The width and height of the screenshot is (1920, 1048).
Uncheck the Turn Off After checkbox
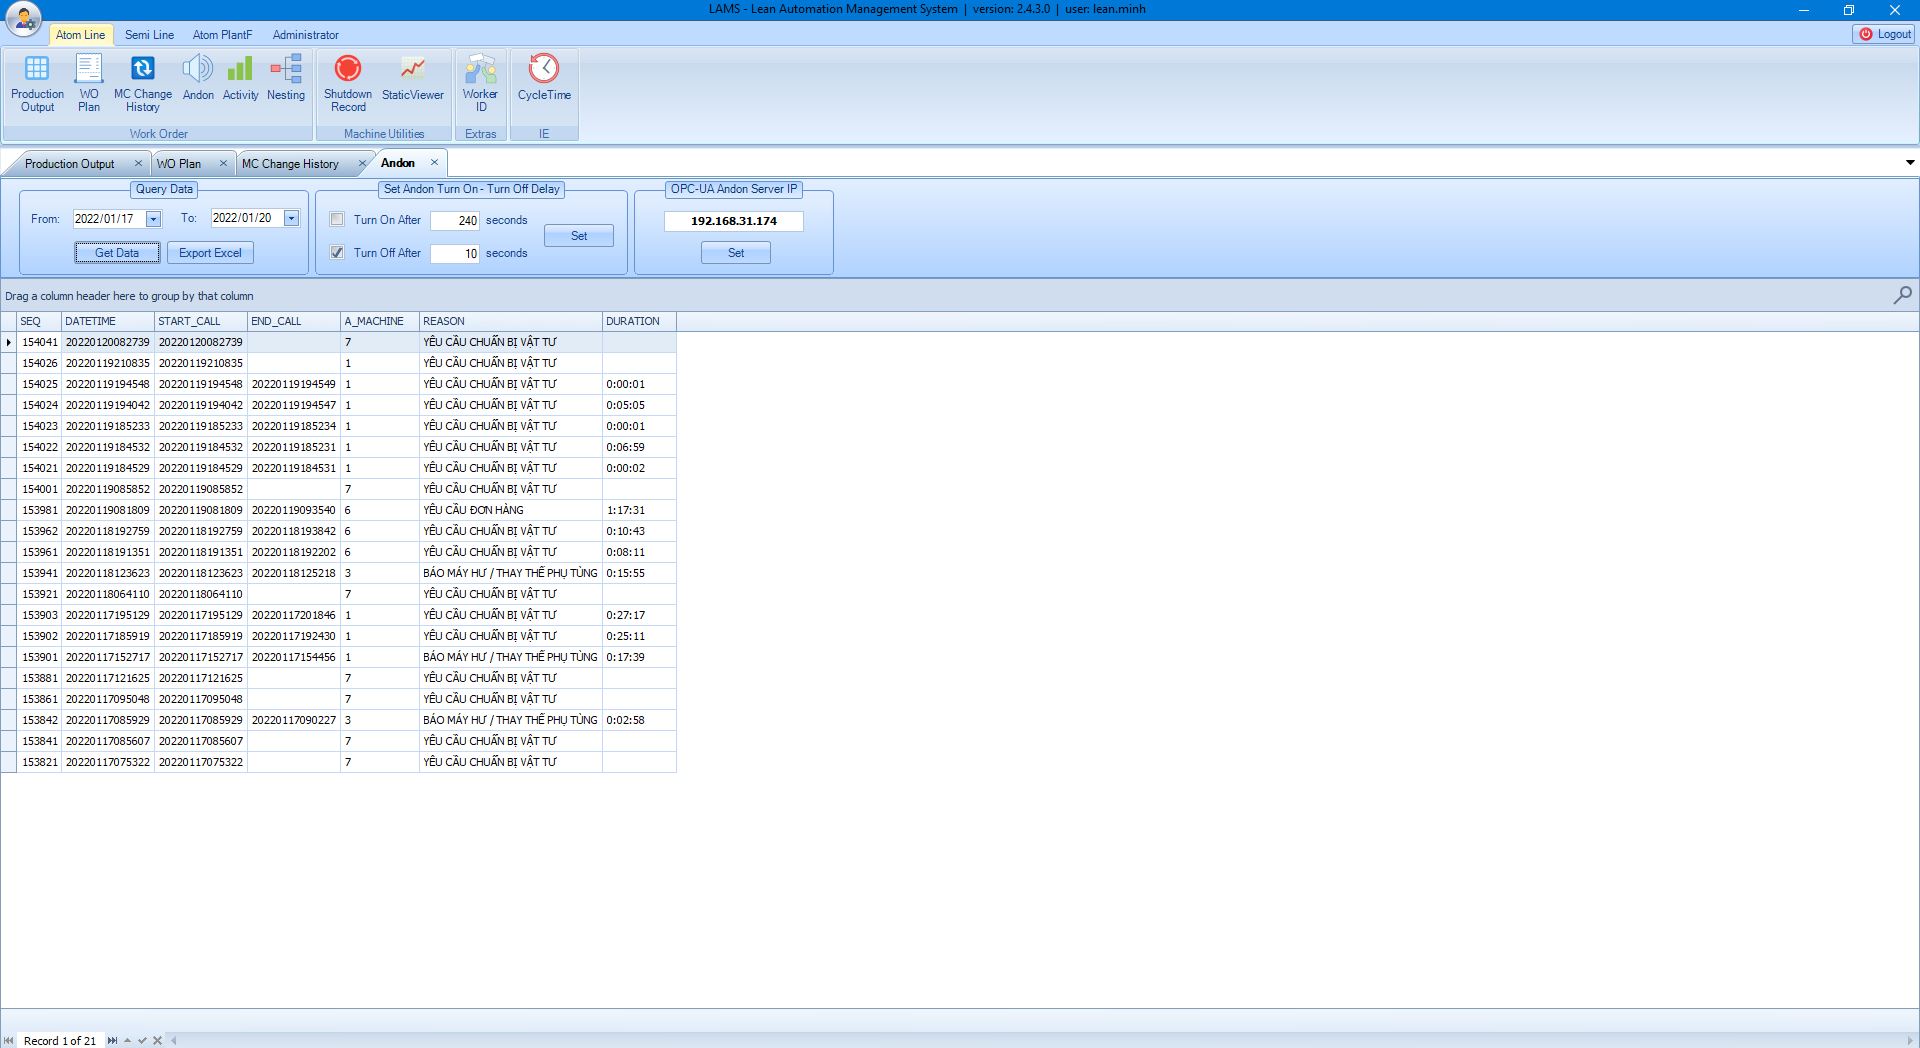[337, 252]
